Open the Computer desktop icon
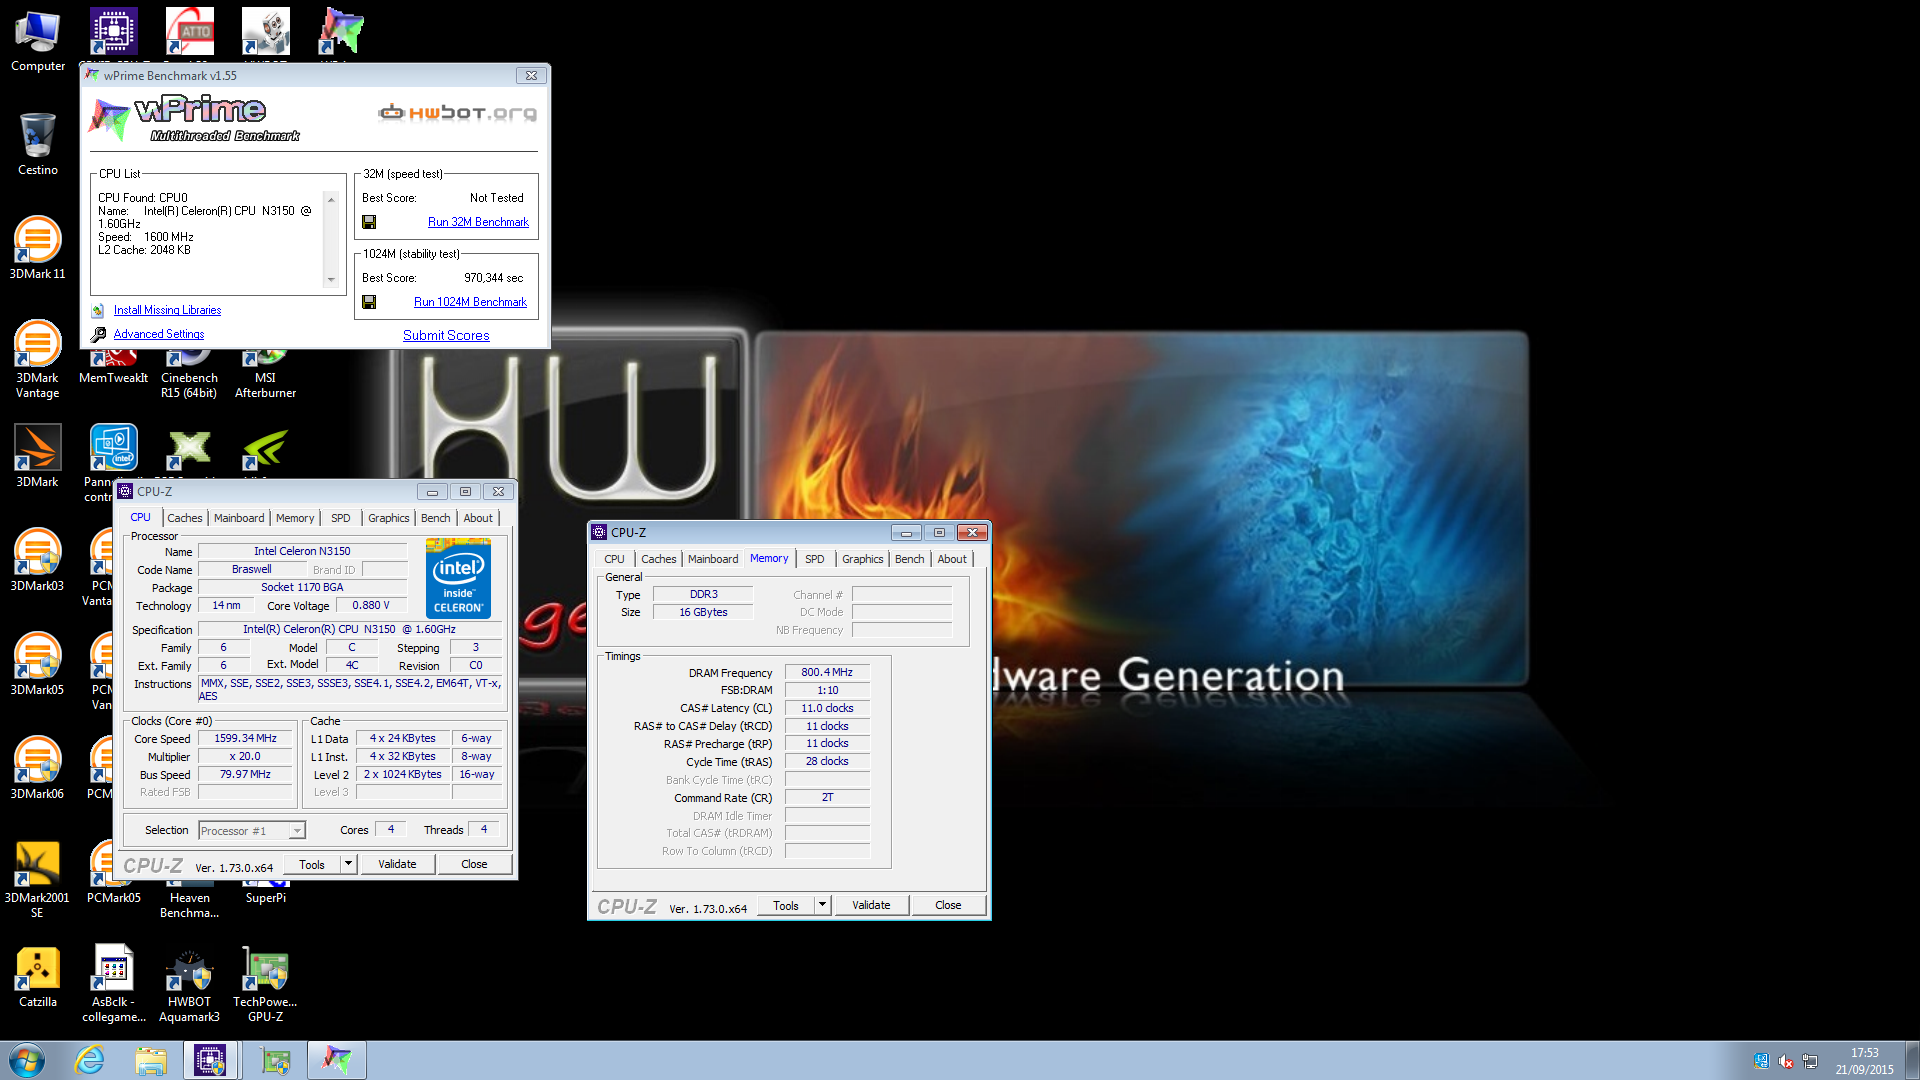The width and height of the screenshot is (1920, 1080). [38, 42]
